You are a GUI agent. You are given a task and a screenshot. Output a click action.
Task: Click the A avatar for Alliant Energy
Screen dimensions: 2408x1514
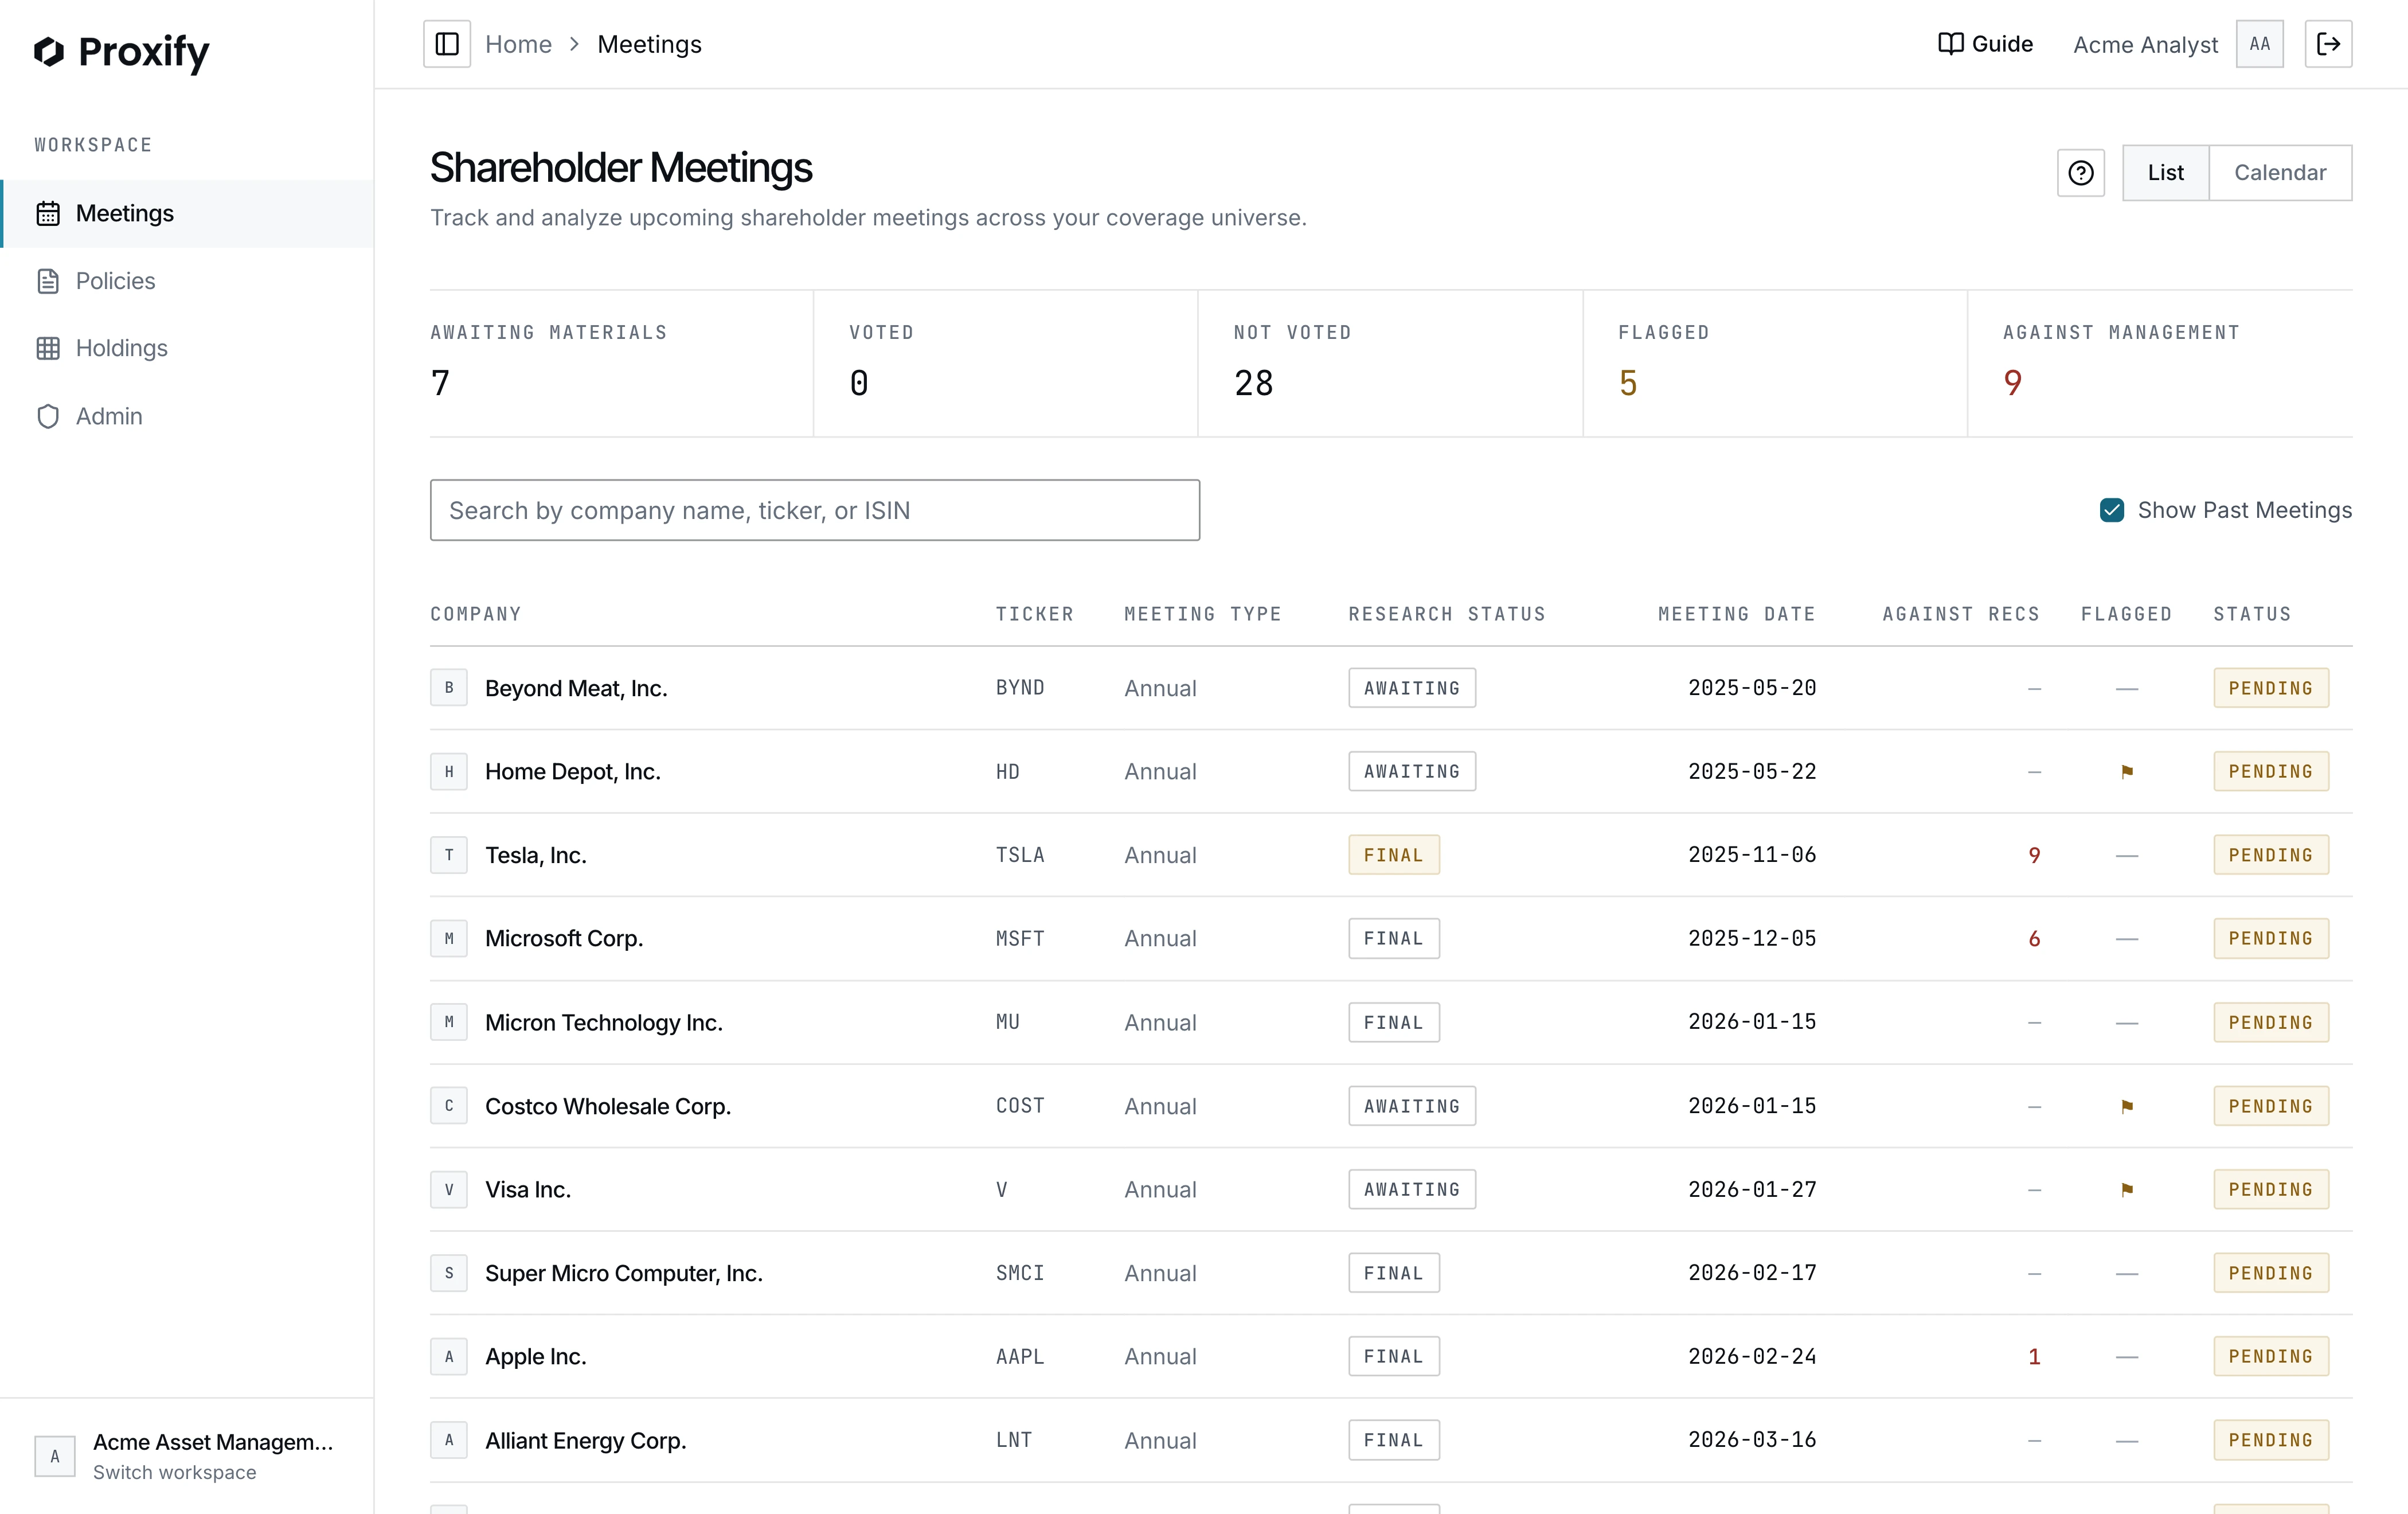point(449,1440)
